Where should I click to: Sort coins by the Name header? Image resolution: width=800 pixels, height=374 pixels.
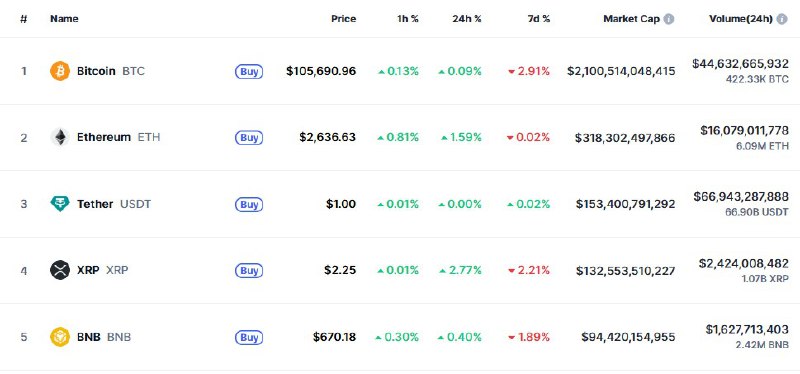click(x=64, y=19)
